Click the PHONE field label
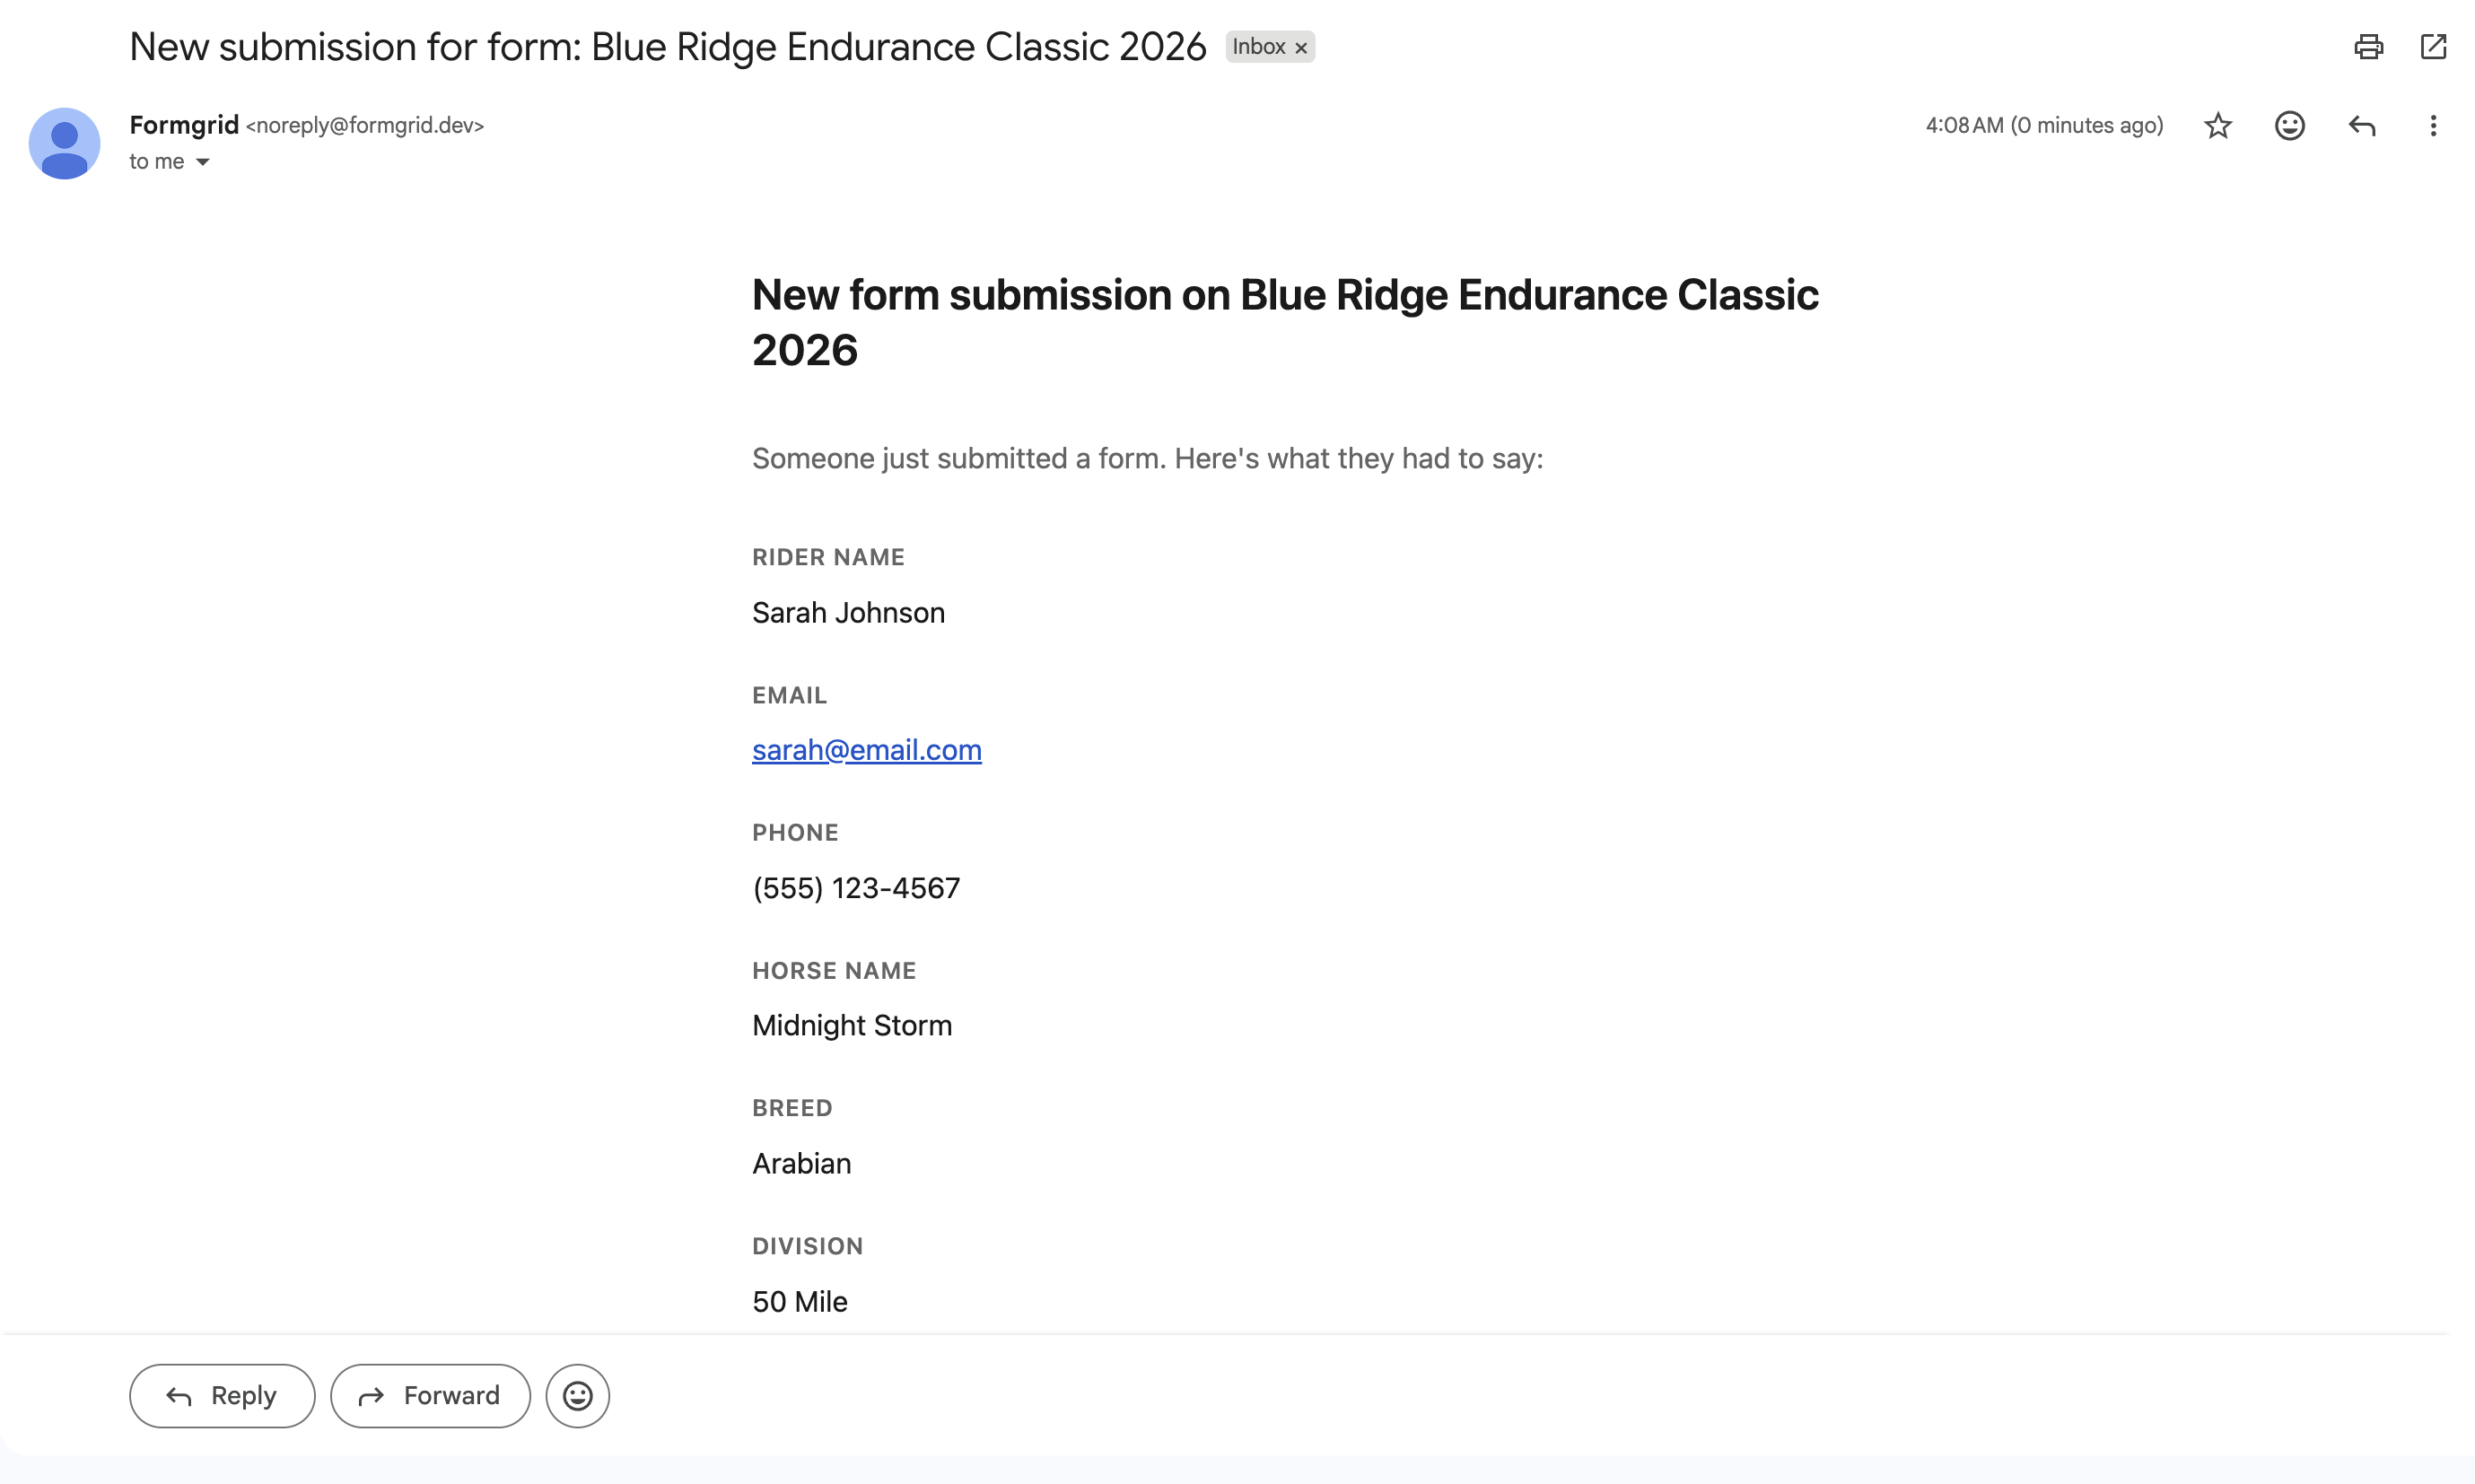2475x1484 pixels. 795,832
